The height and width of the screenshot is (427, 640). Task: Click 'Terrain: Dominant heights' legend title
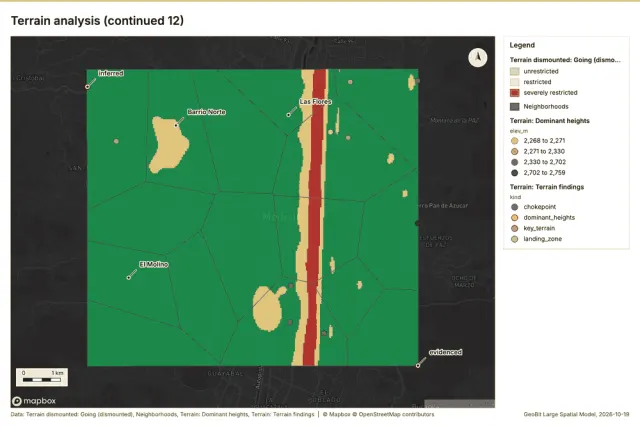pyautogui.click(x=549, y=121)
